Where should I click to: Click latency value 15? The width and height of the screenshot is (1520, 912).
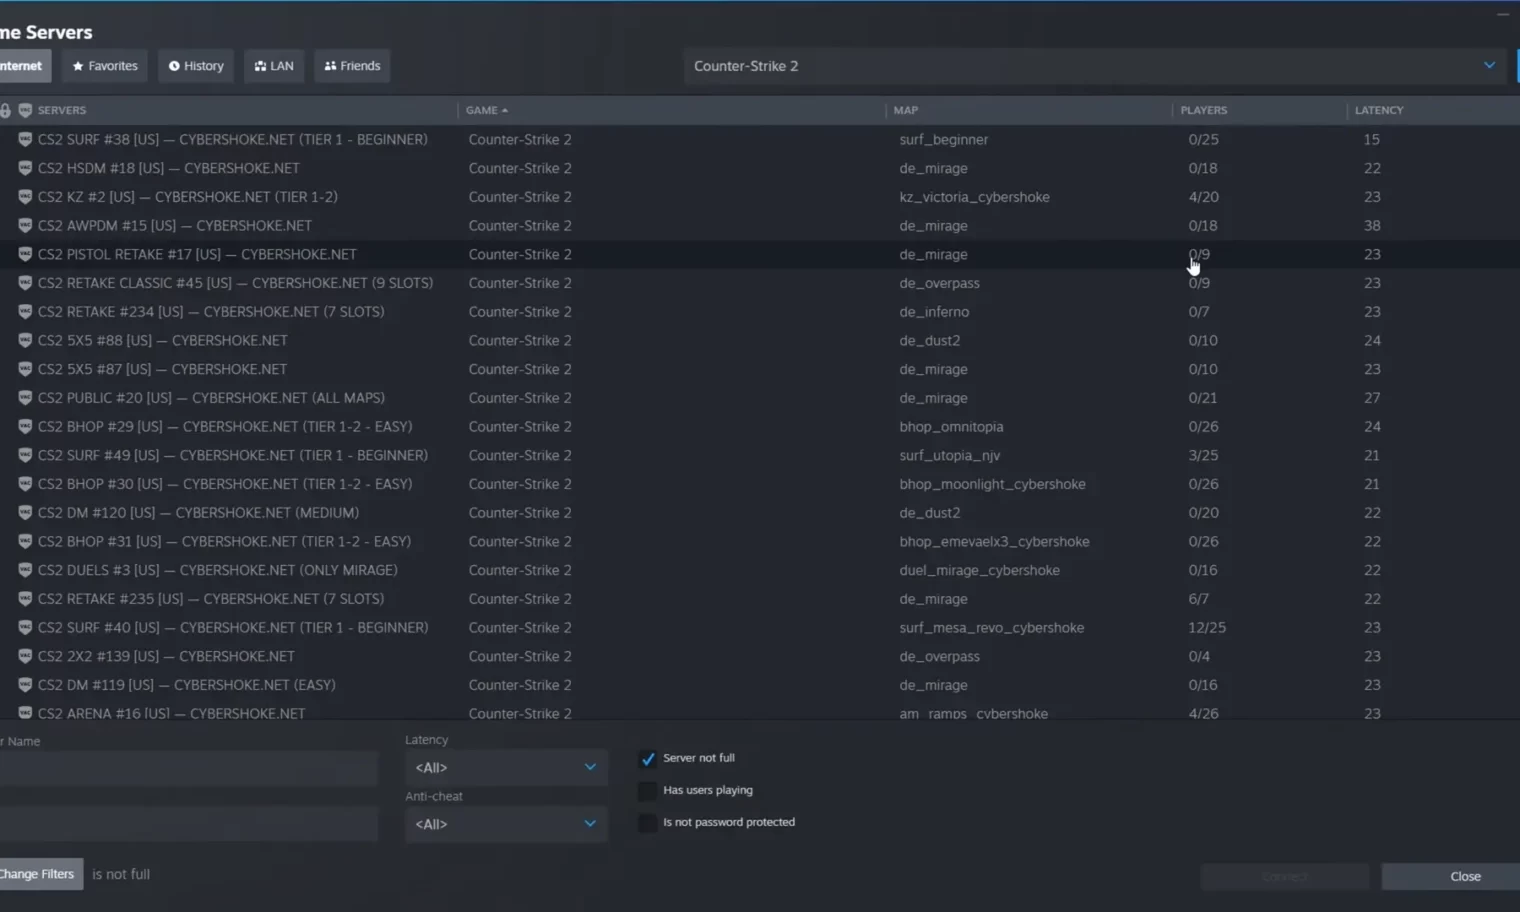(x=1371, y=140)
